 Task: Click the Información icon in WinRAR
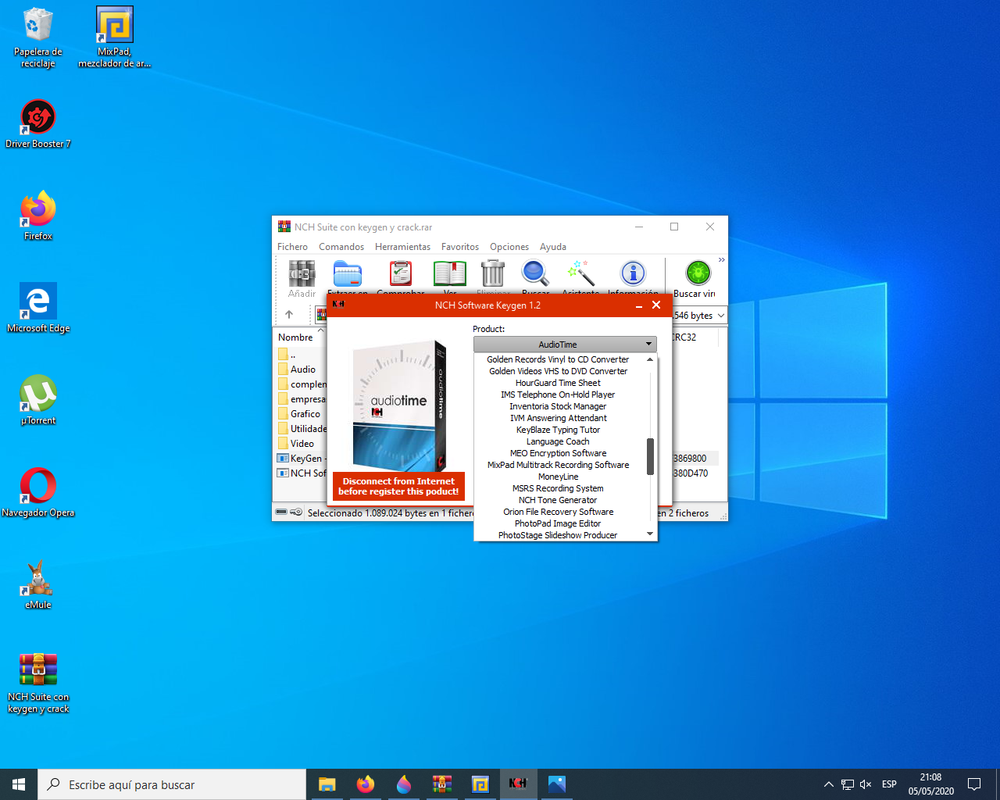click(x=633, y=274)
